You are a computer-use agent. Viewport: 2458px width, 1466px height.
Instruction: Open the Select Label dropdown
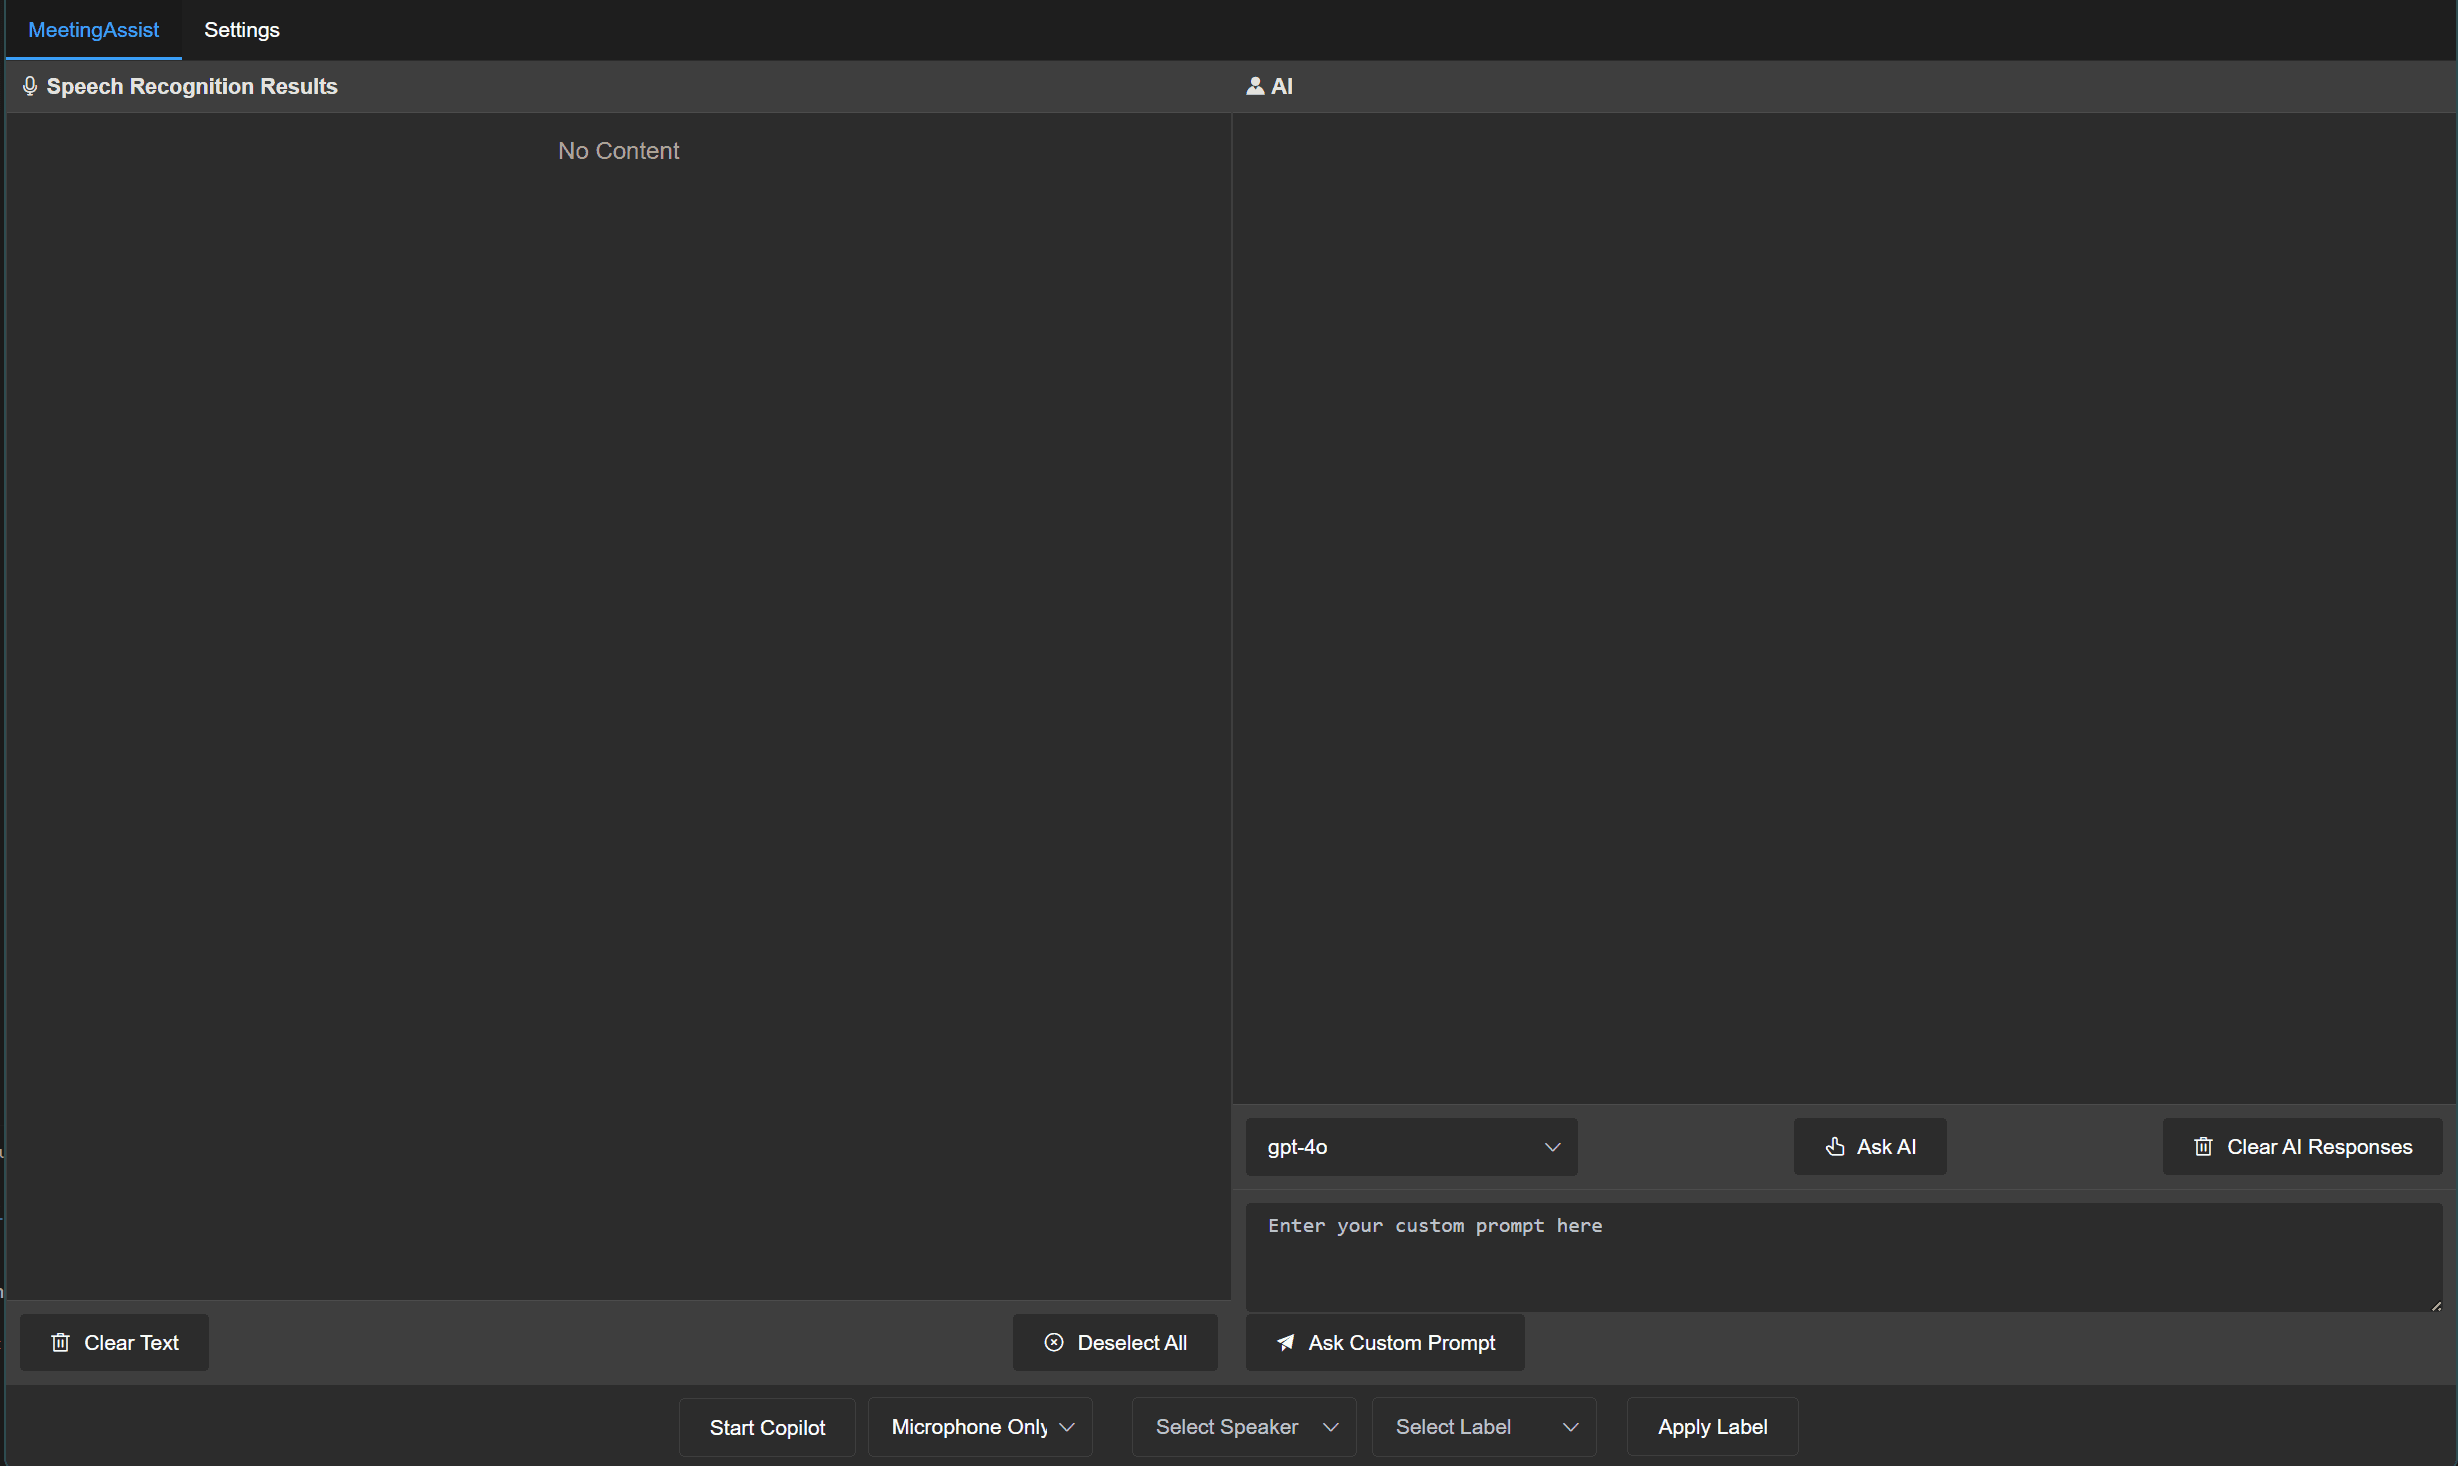click(x=1484, y=1428)
